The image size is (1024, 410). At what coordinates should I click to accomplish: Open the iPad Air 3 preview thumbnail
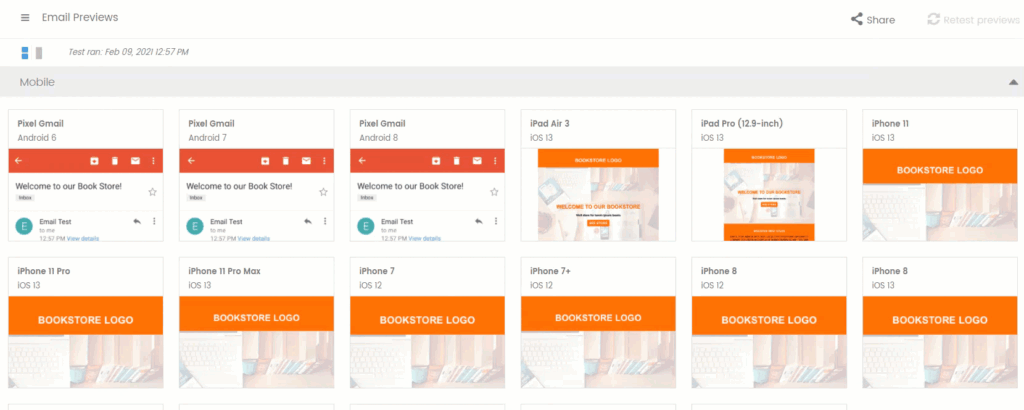pyautogui.click(x=598, y=195)
